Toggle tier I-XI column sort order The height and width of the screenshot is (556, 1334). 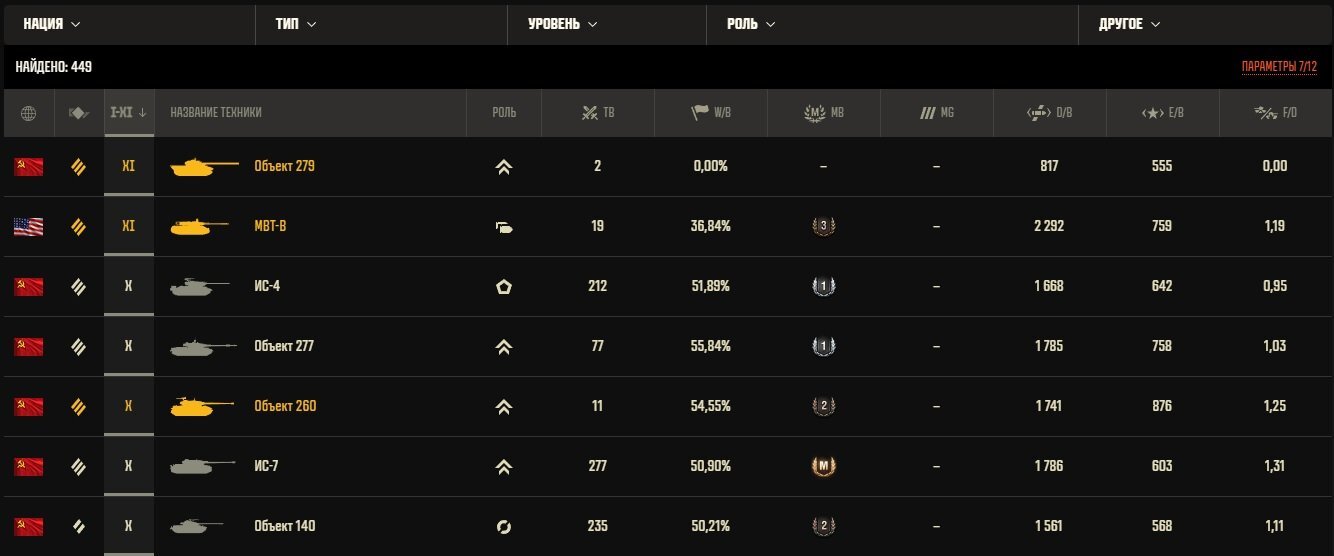(128, 113)
